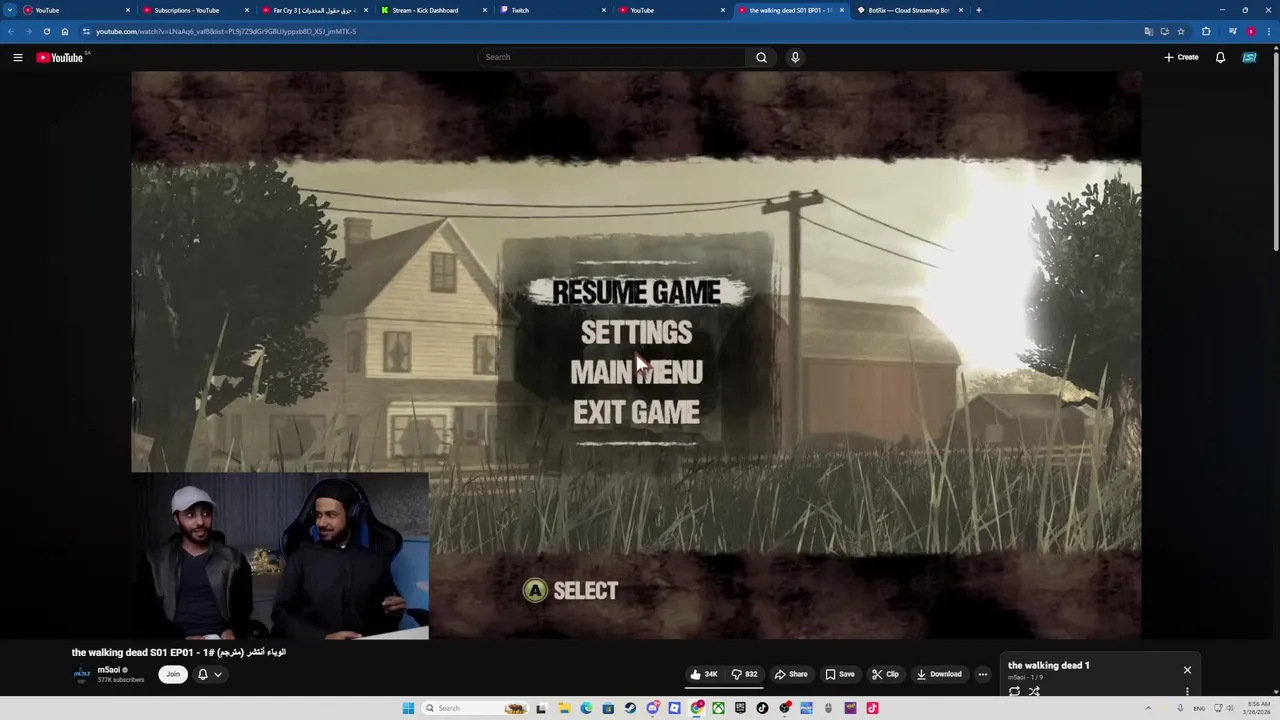Loop the walking dead 1 playlist
Screen dimensions: 1280x720
(x=1014, y=691)
